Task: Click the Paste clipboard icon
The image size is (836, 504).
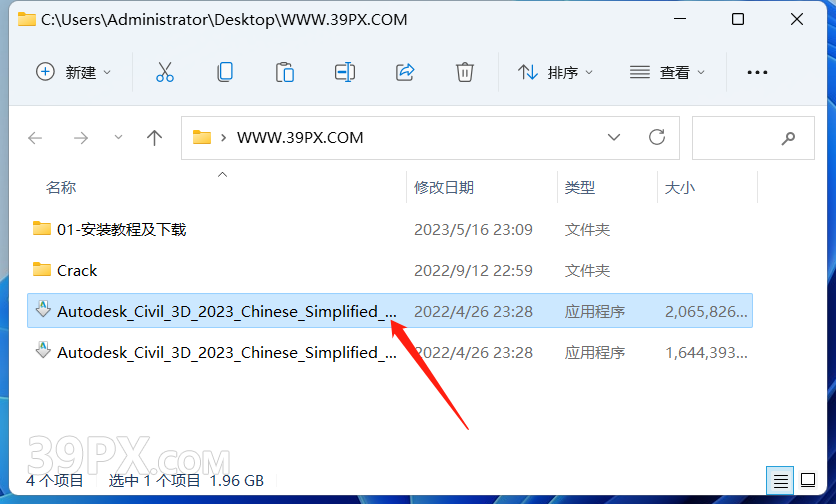Action: click(x=285, y=72)
